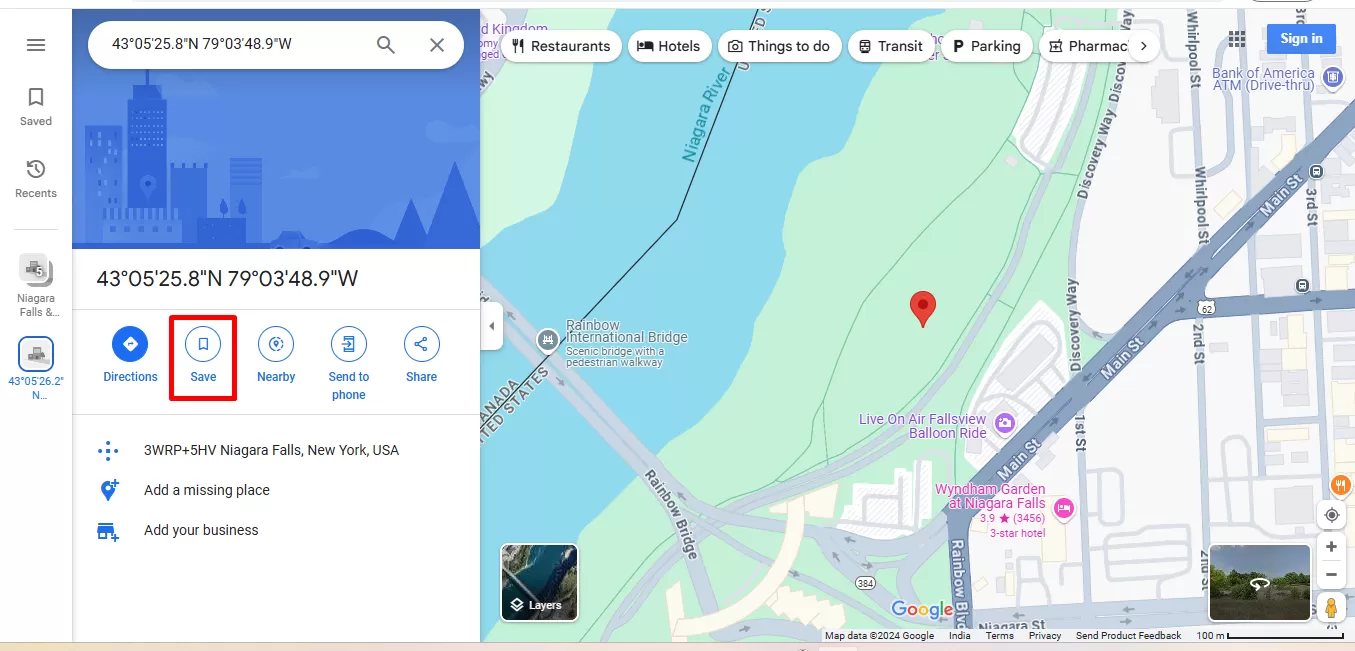Find Nearby places
Screen dimensions: 1355x651
(276, 355)
